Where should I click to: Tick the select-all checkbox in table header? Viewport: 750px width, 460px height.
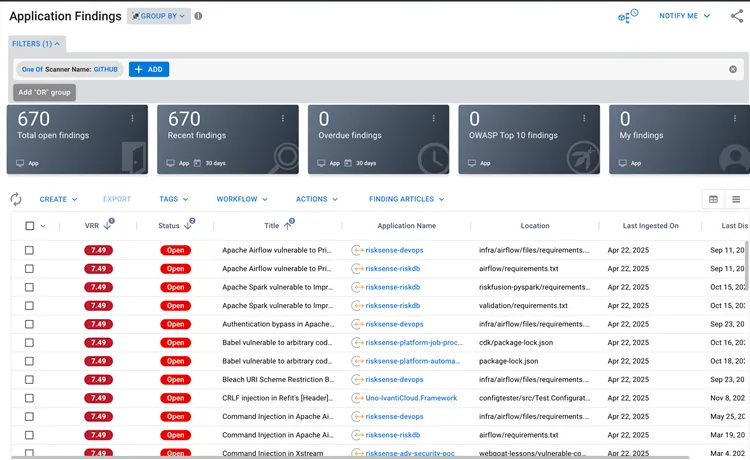30,226
